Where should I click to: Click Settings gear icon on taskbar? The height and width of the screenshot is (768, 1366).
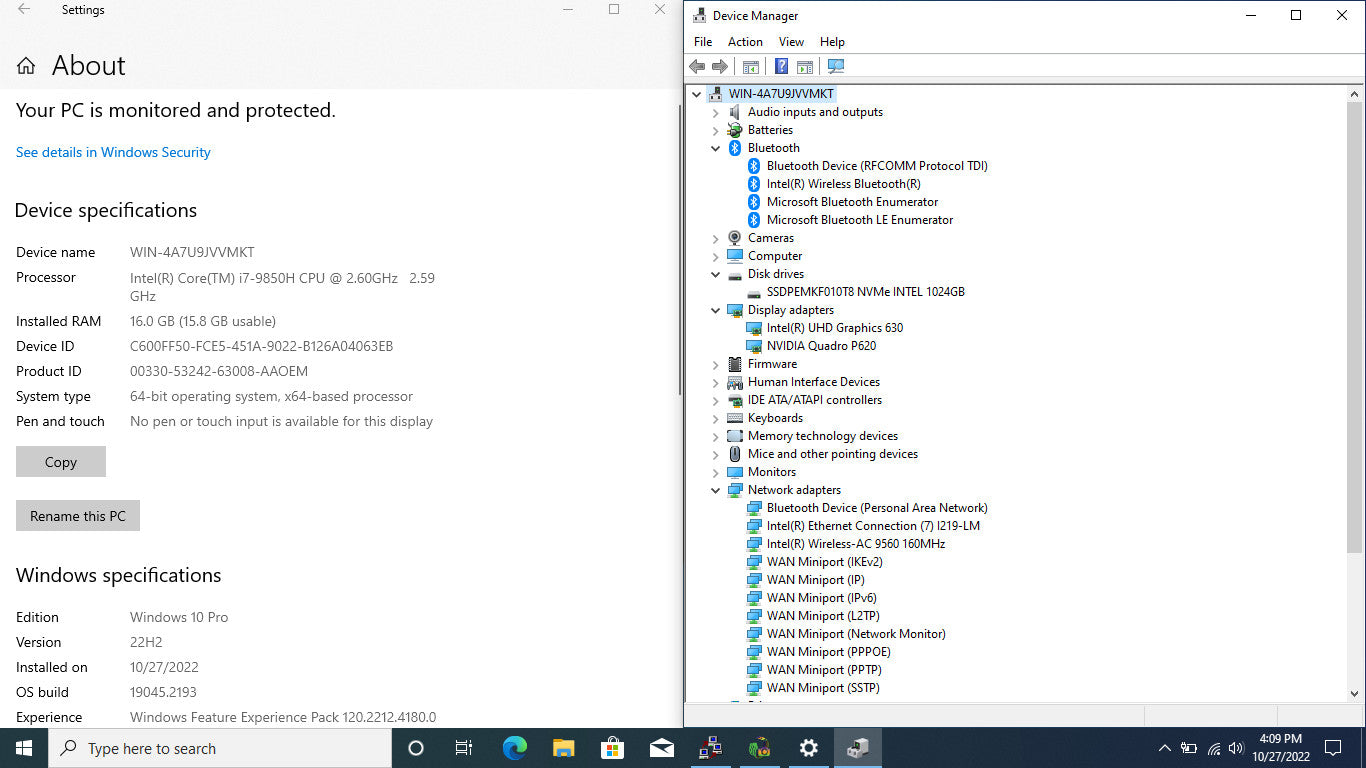pyautogui.click(x=809, y=748)
